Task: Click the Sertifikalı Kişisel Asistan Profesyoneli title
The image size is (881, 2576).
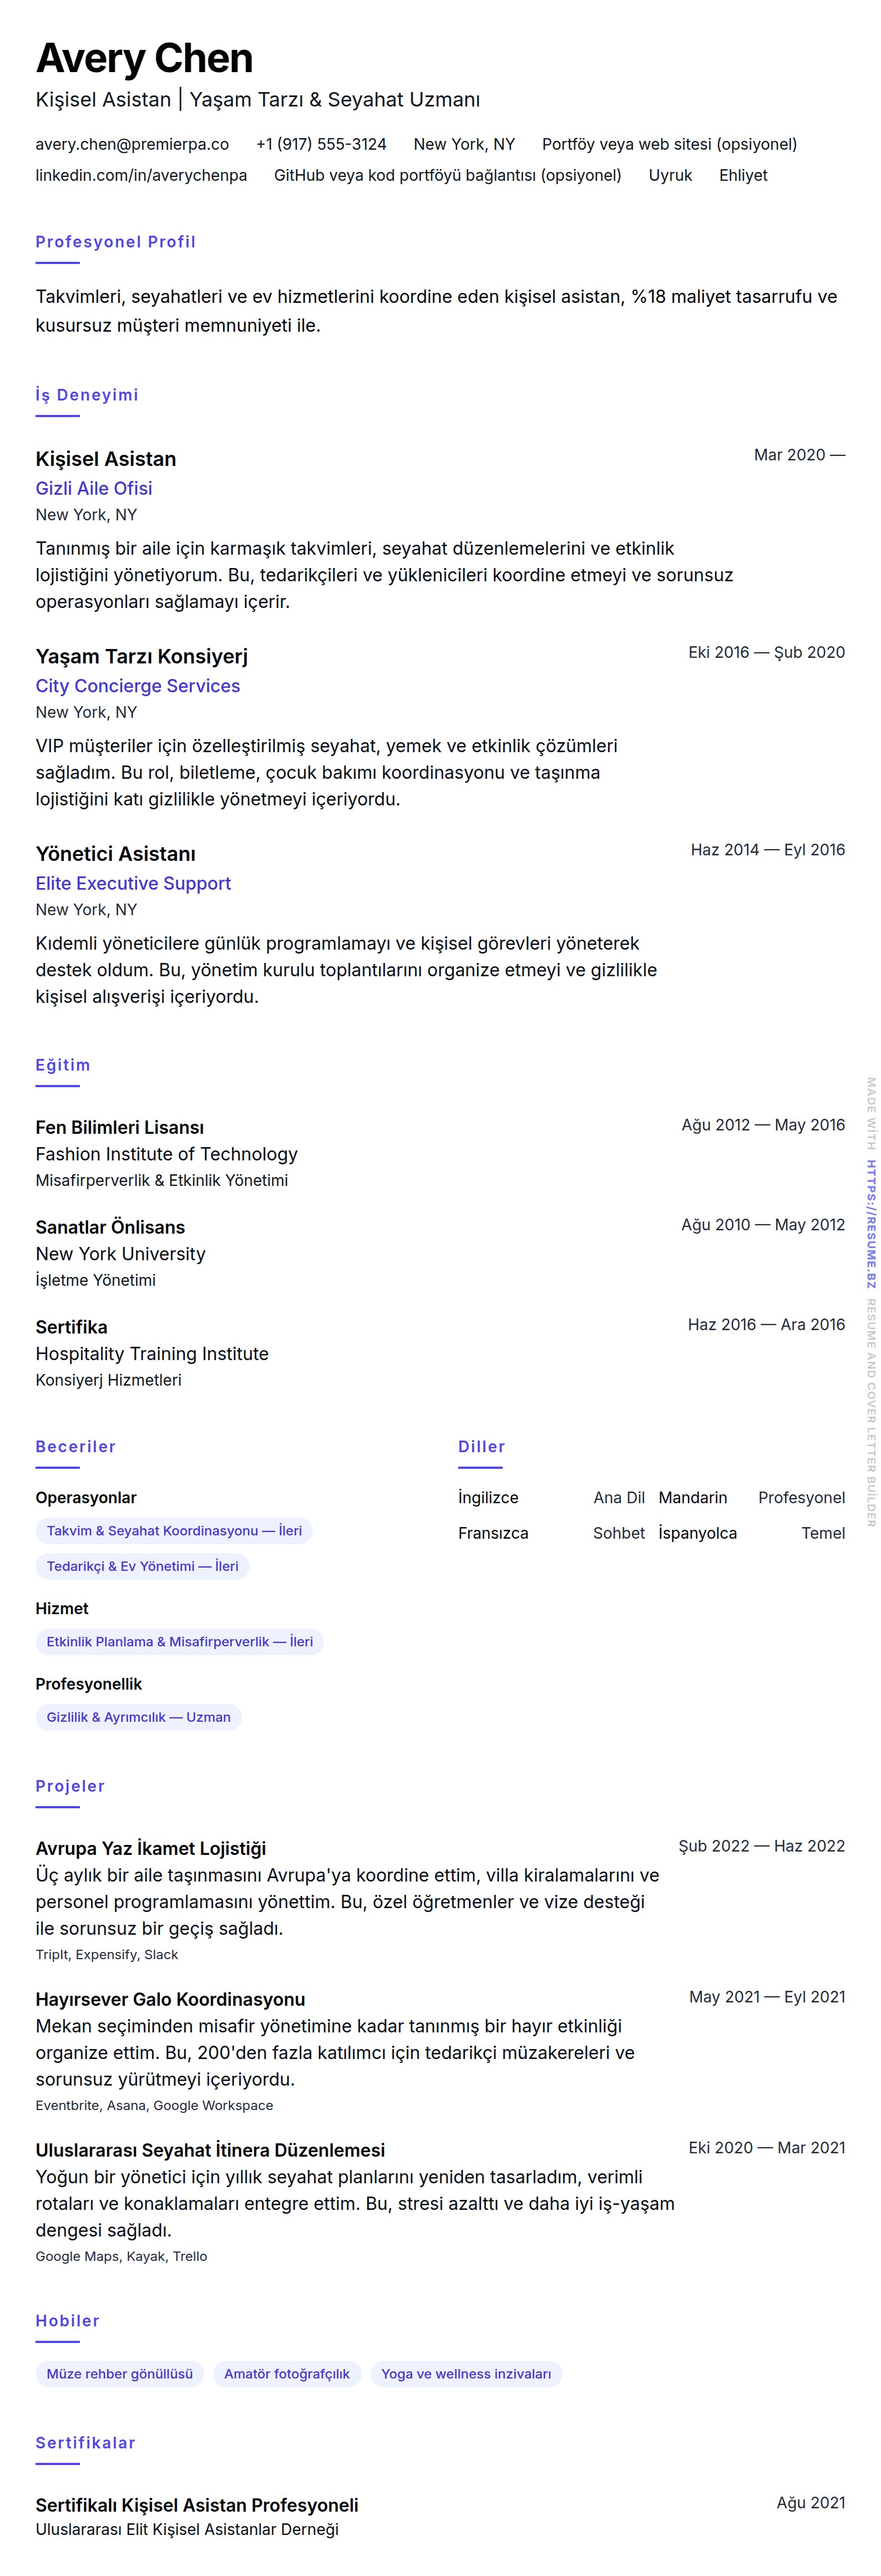Action: [x=197, y=2504]
